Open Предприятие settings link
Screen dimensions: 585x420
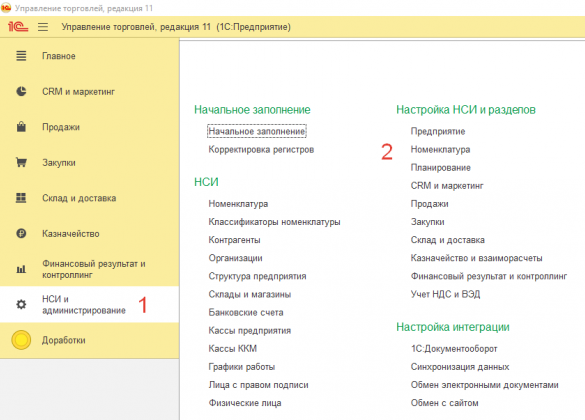pyautogui.click(x=438, y=131)
